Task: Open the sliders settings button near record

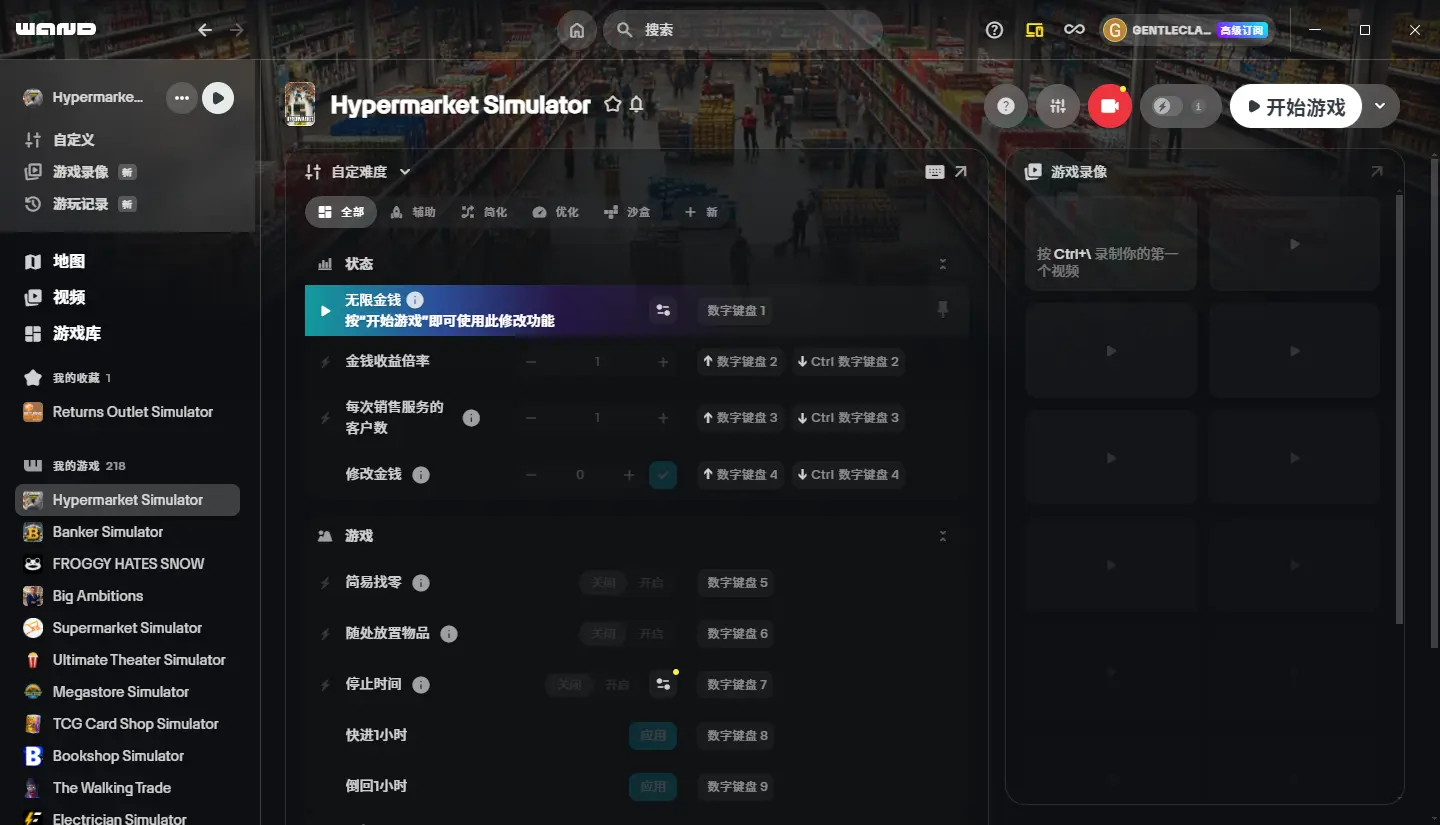Action: coord(1058,106)
